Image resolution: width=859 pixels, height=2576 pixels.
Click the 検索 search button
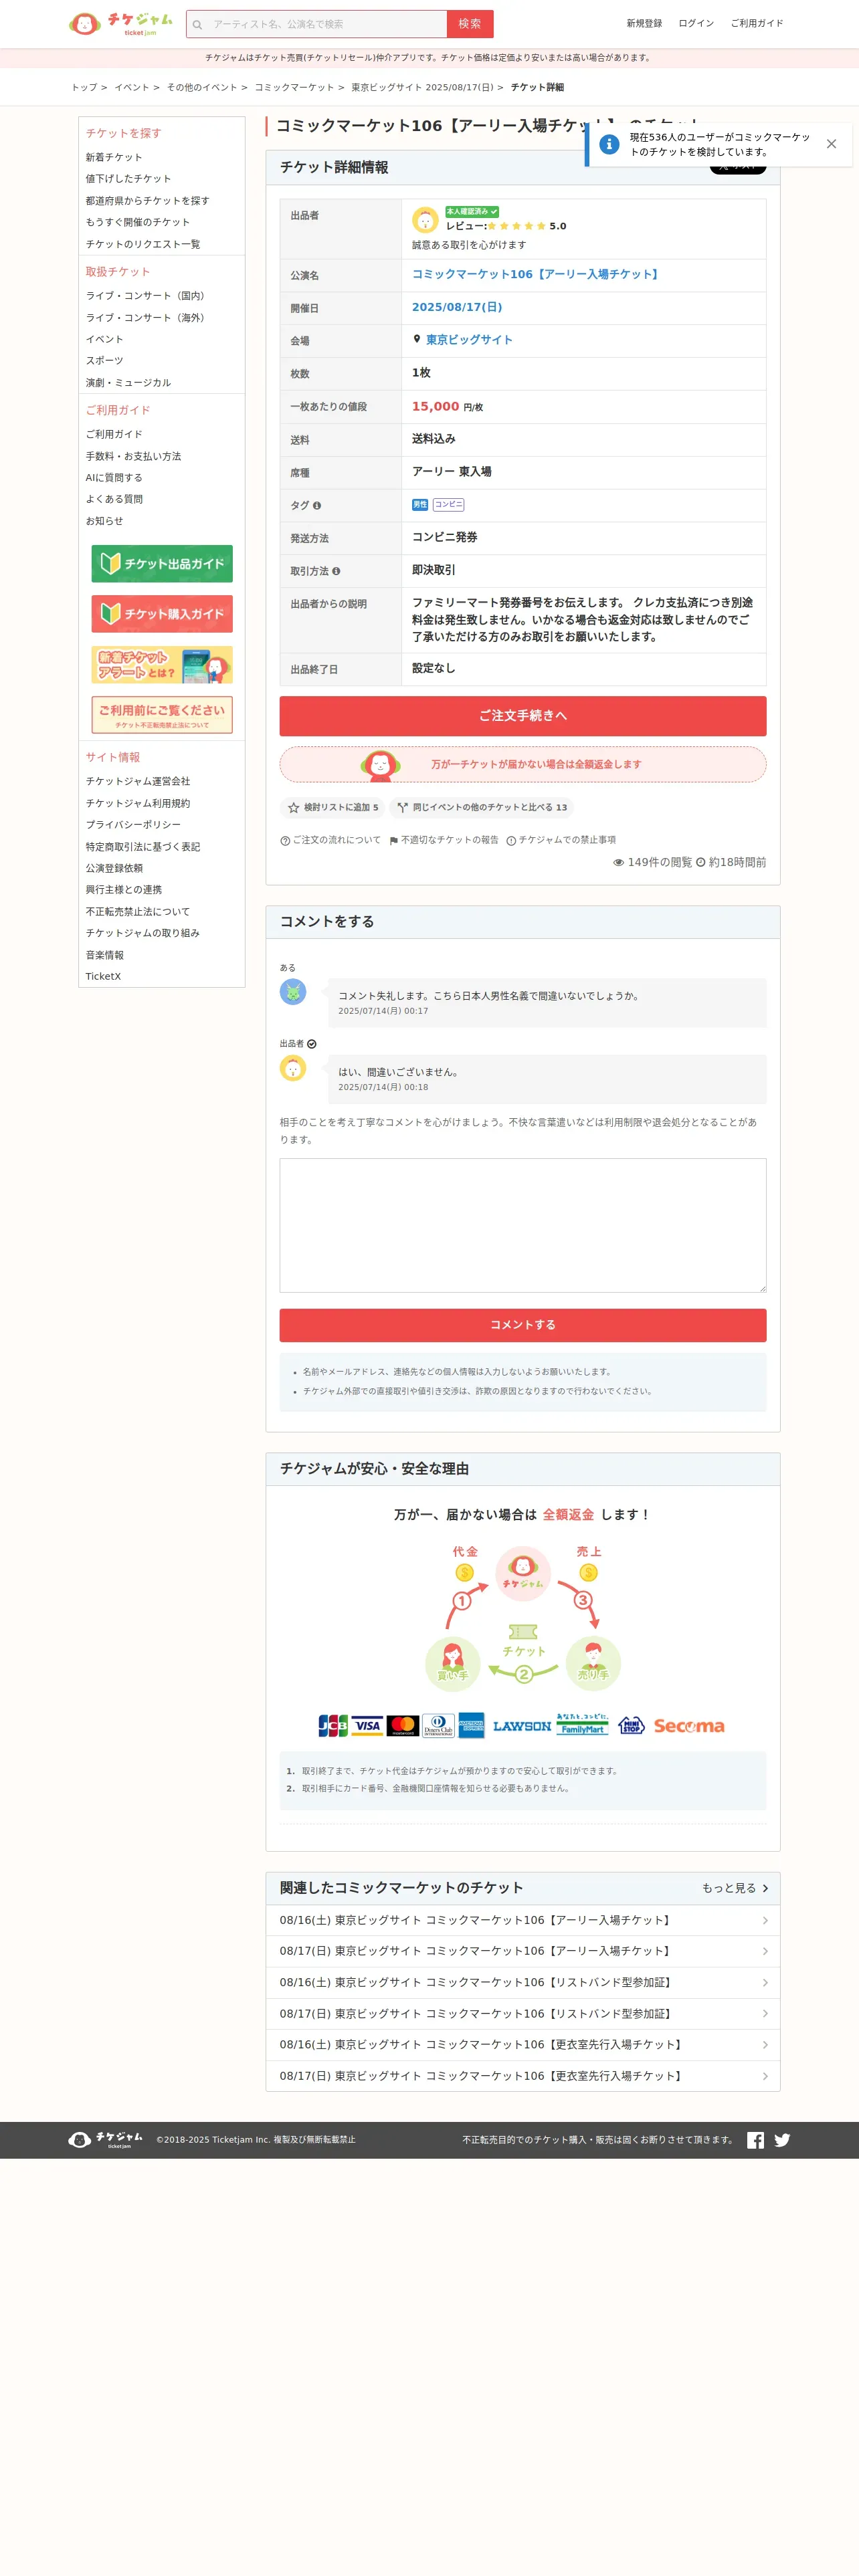pyautogui.click(x=470, y=24)
